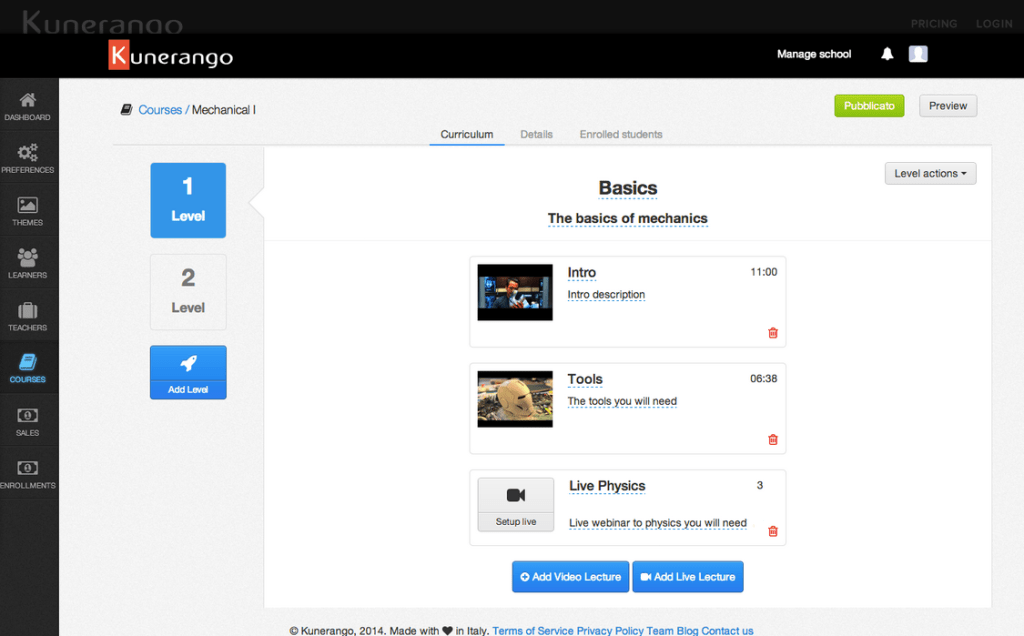
Task: Click the Pubblicato green button
Action: click(869, 106)
